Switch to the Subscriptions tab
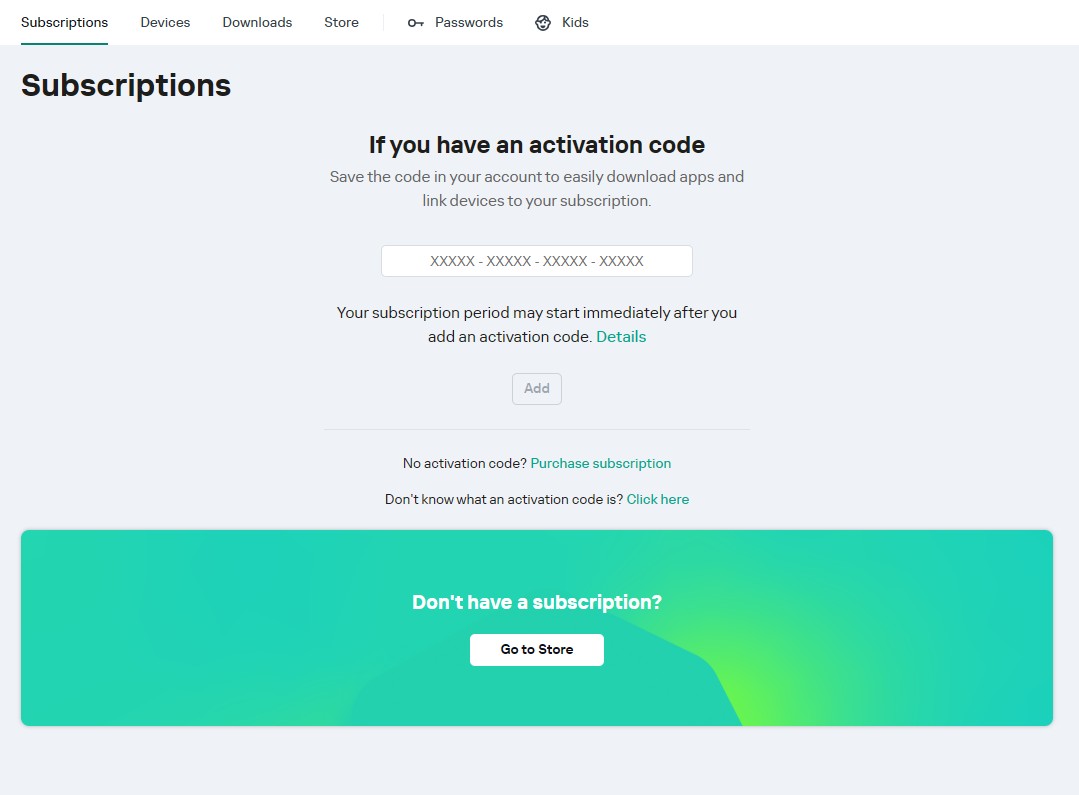This screenshot has width=1079, height=795. pos(64,22)
